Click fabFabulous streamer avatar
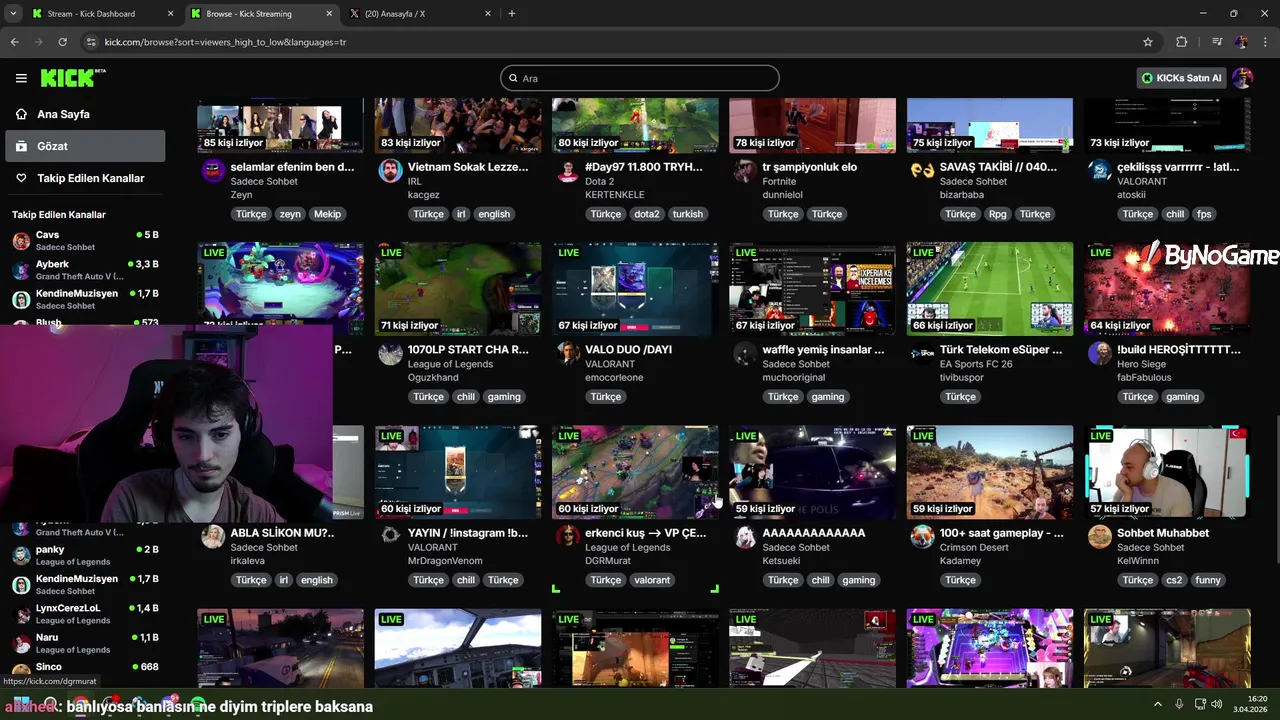Viewport: 1280px width, 720px height. [1100, 353]
